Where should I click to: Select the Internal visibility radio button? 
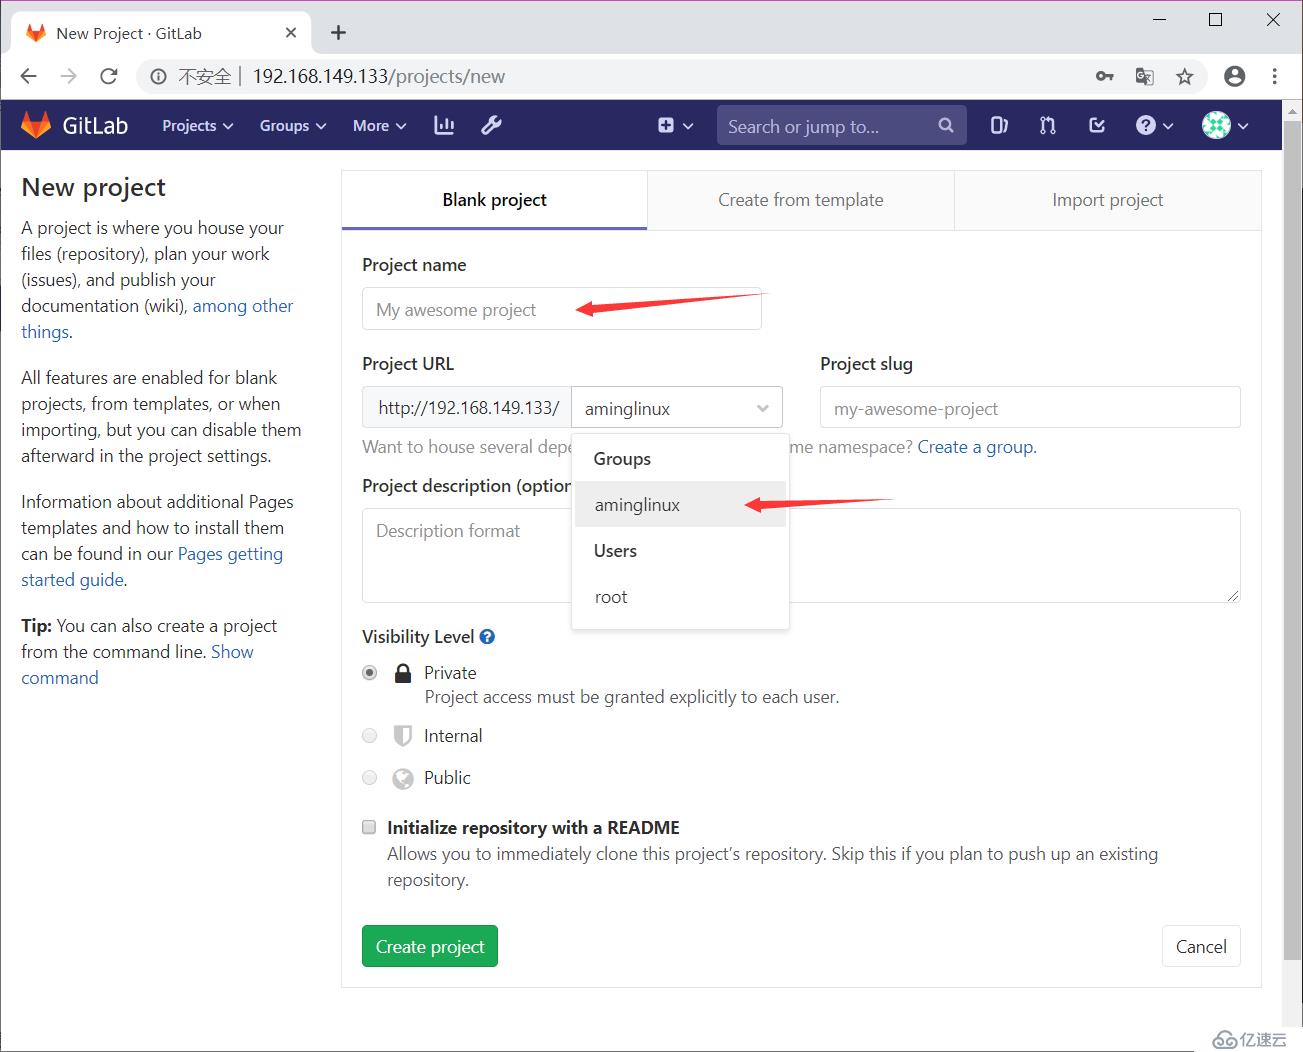[x=370, y=736]
